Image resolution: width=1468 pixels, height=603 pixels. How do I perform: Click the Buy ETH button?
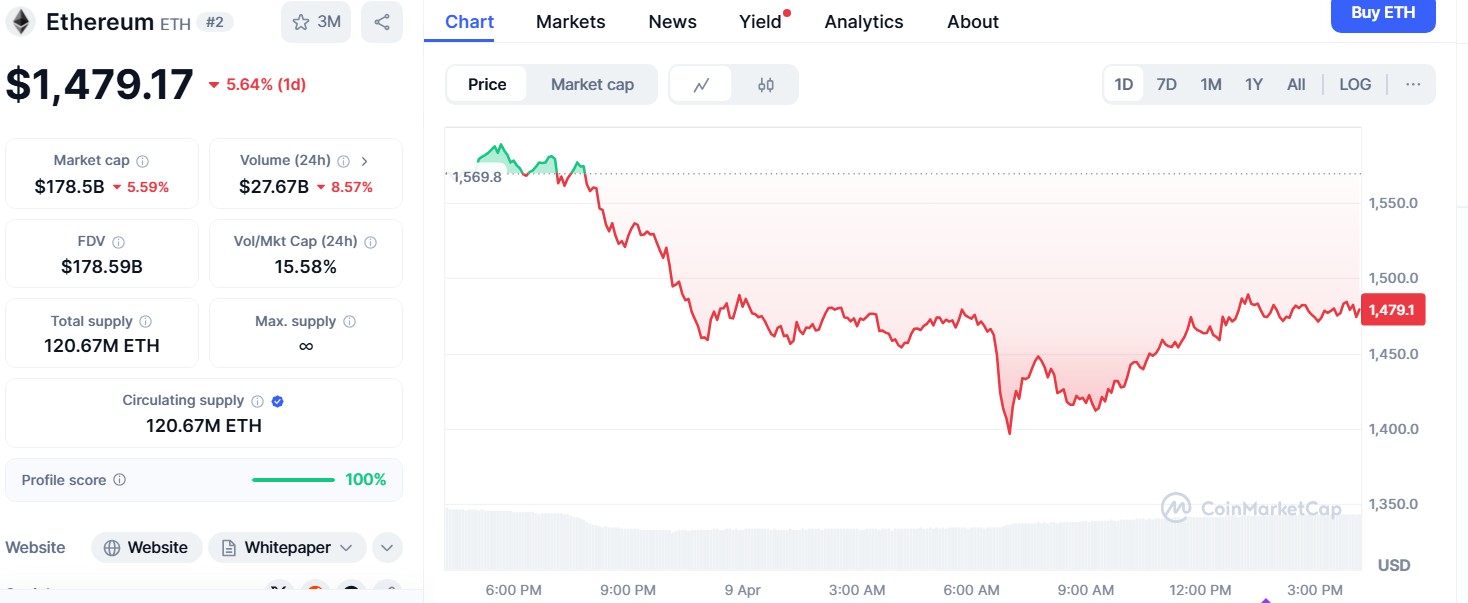tap(1383, 14)
